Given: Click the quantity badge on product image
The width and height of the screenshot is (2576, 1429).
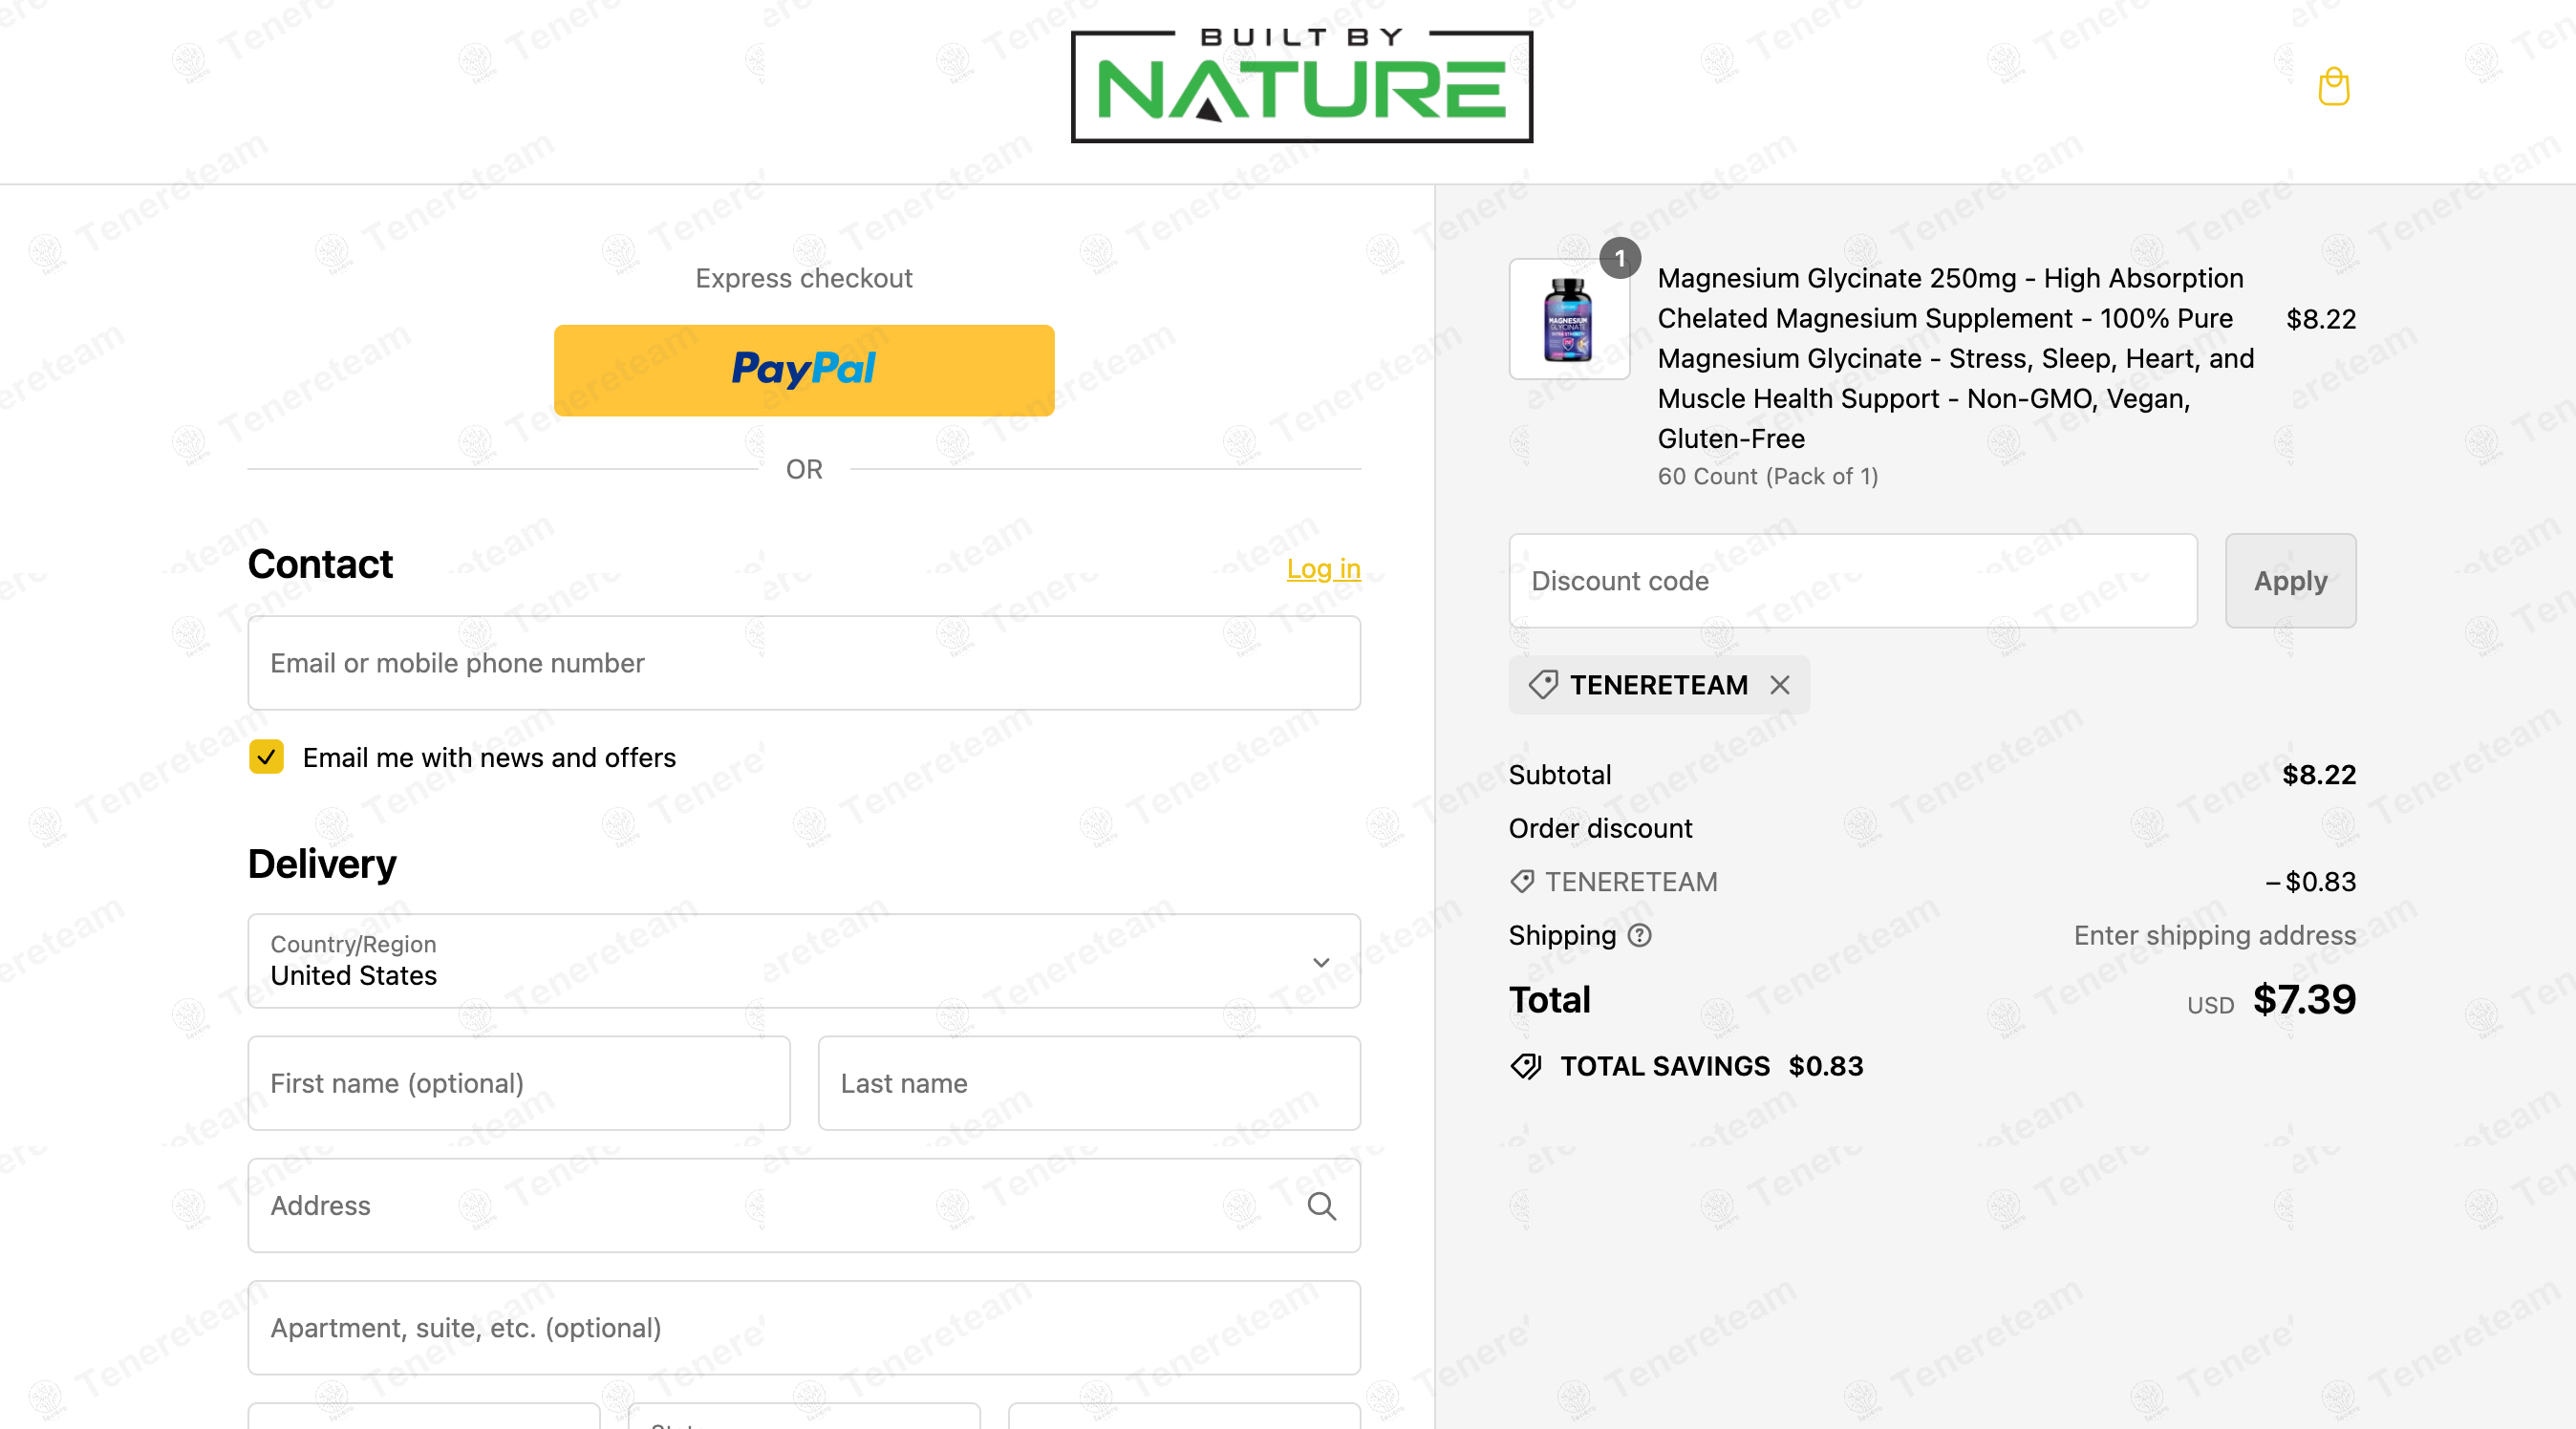Looking at the screenshot, I should [1620, 258].
